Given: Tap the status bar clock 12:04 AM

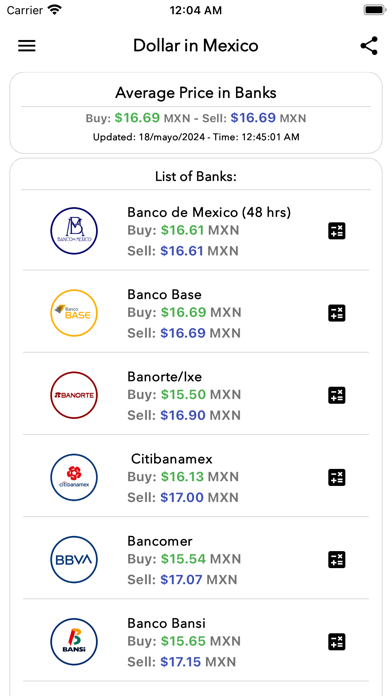Looking at the screenshot, I should coord(195,10).
